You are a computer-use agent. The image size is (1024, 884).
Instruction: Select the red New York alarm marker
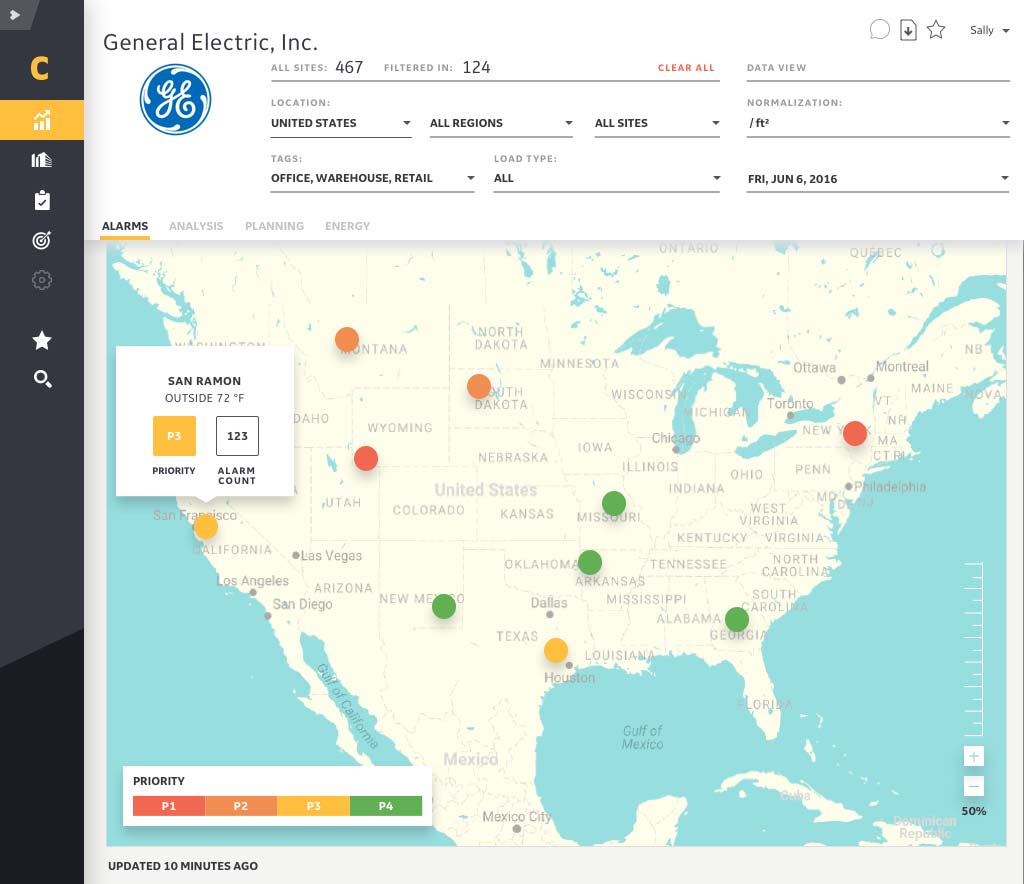(x=854, y=434)
